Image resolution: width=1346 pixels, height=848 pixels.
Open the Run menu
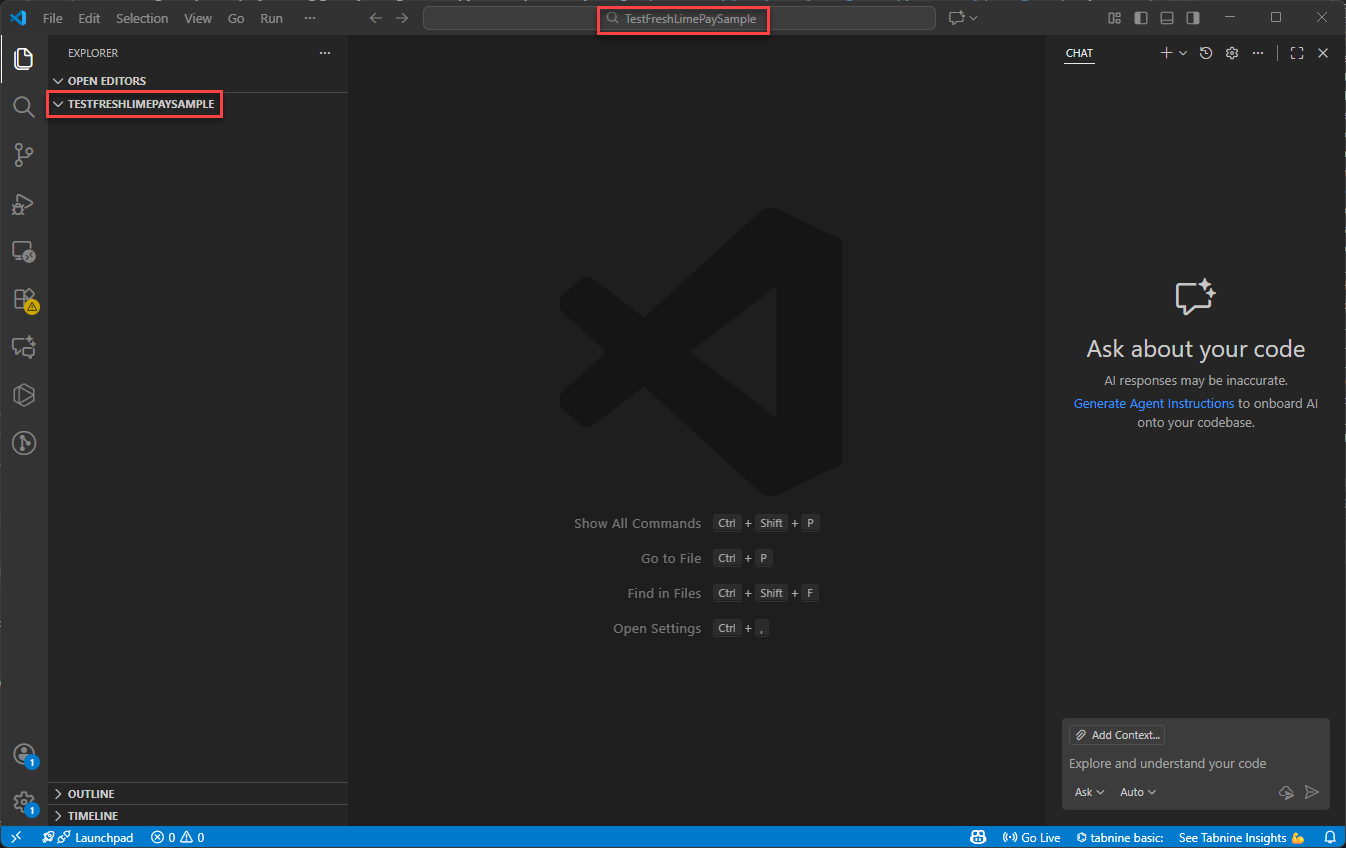(x=271, y=18)
